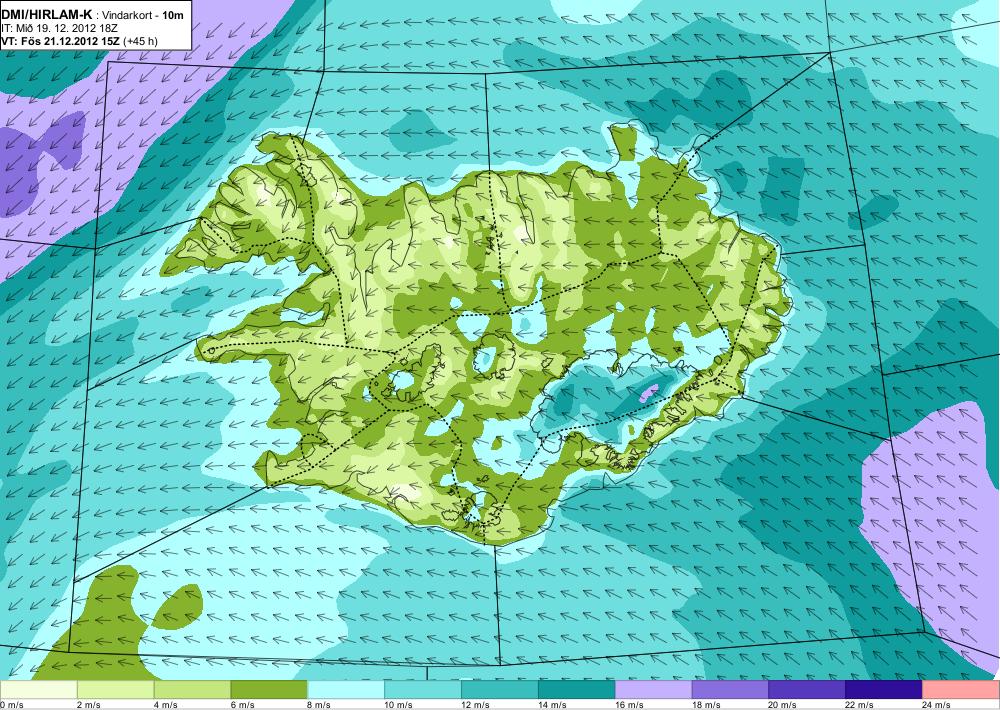Image resolution: width=1000 pixels, height=710 pixels.
Task: Click the "VT: Fös 21.12.2012 15Z" valid time
Action: (62, 41)
